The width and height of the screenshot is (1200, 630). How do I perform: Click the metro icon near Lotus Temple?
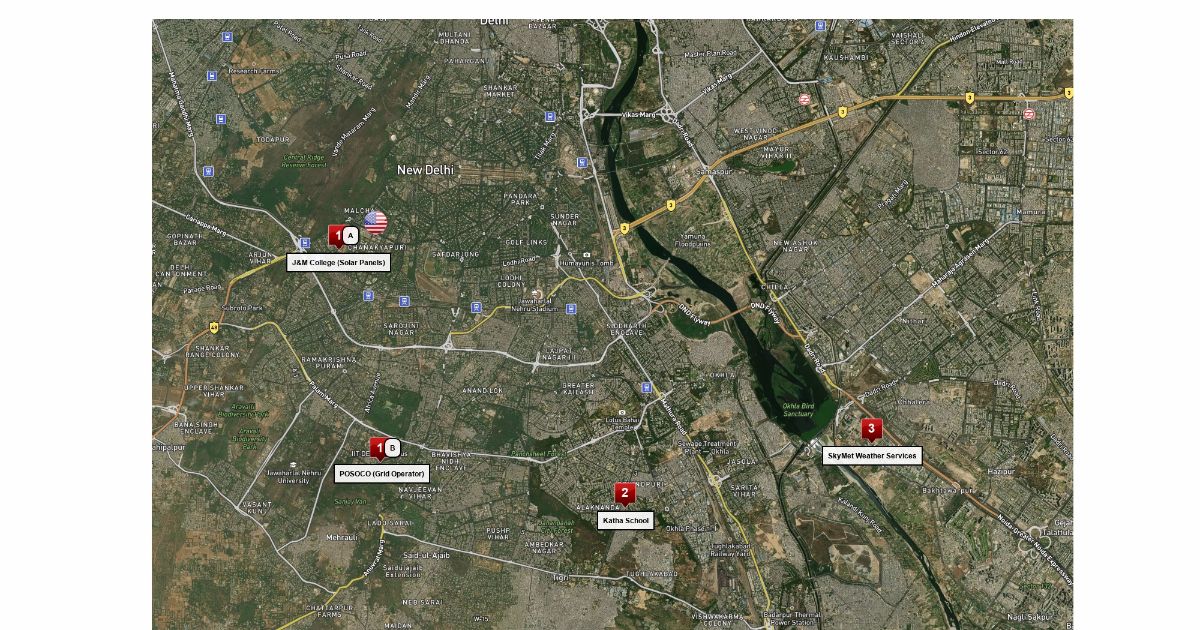[x=649, y=388]
